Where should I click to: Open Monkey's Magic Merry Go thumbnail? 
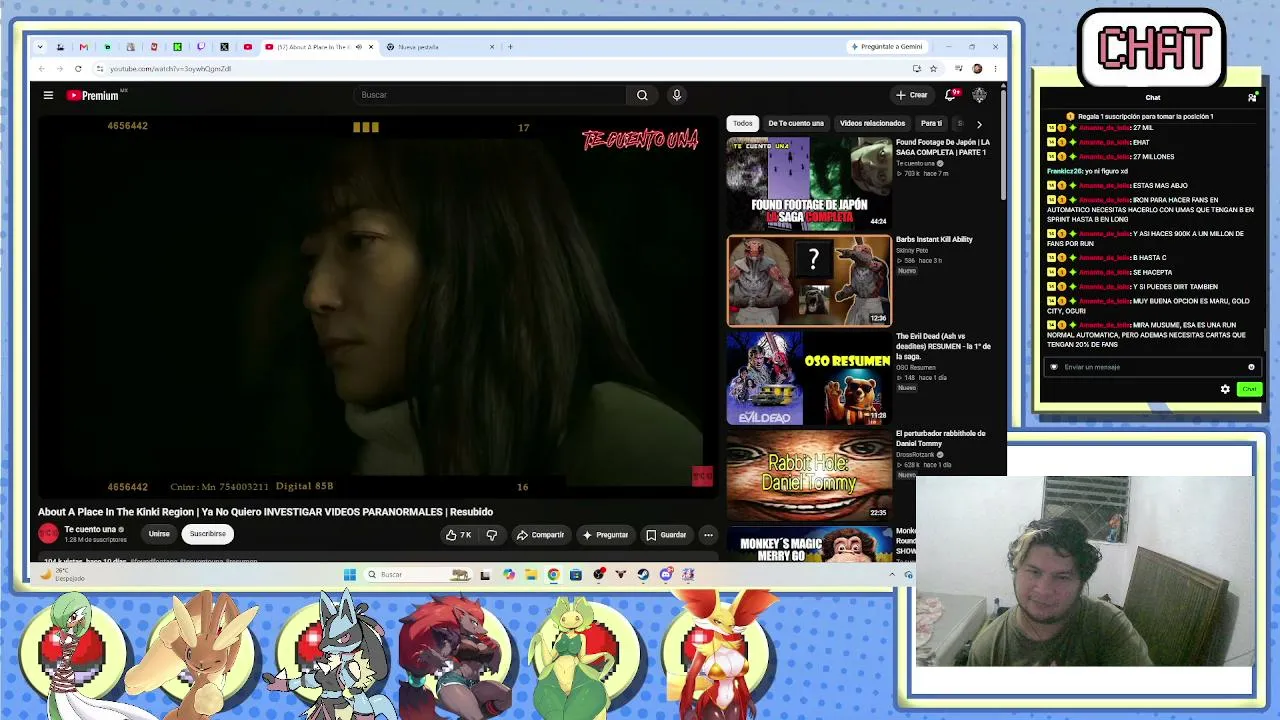[x=809, y=544]
